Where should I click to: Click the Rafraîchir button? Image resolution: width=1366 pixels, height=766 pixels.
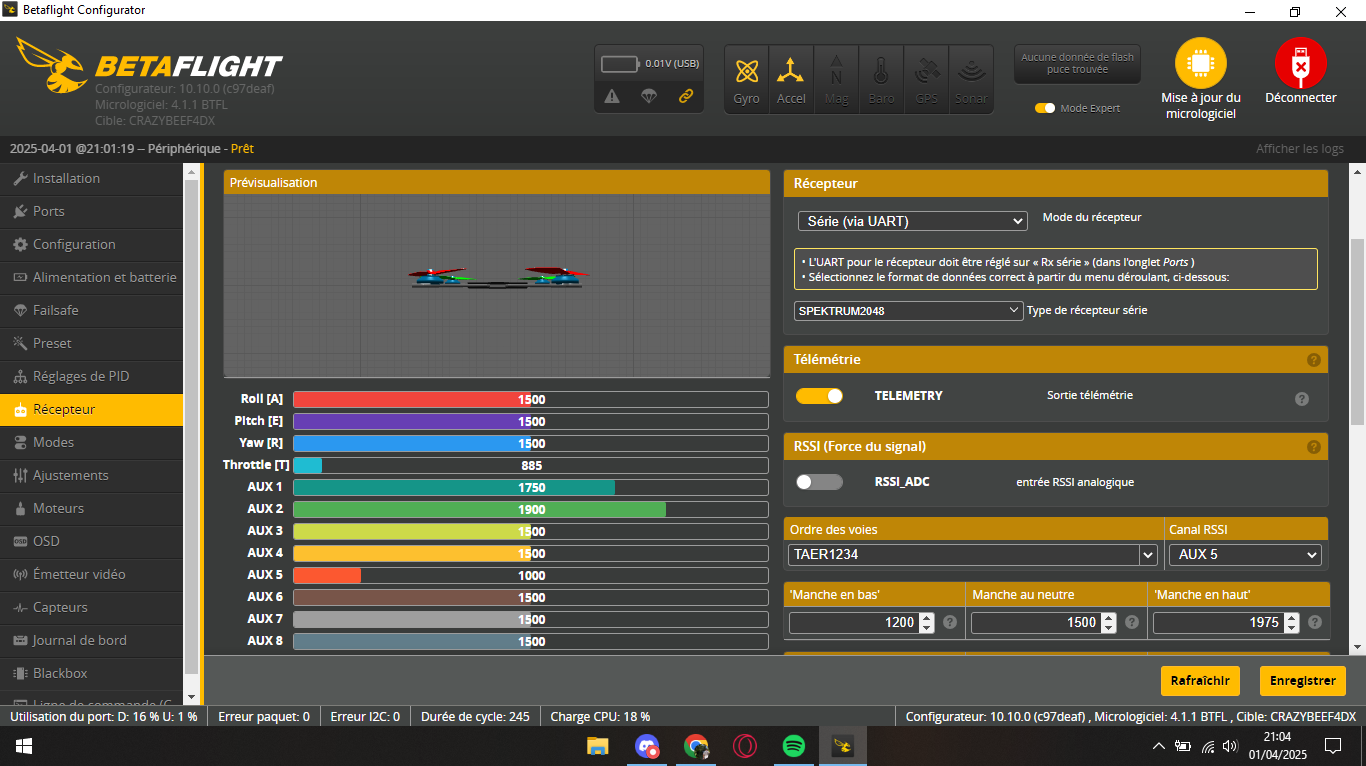point(1200,681)
